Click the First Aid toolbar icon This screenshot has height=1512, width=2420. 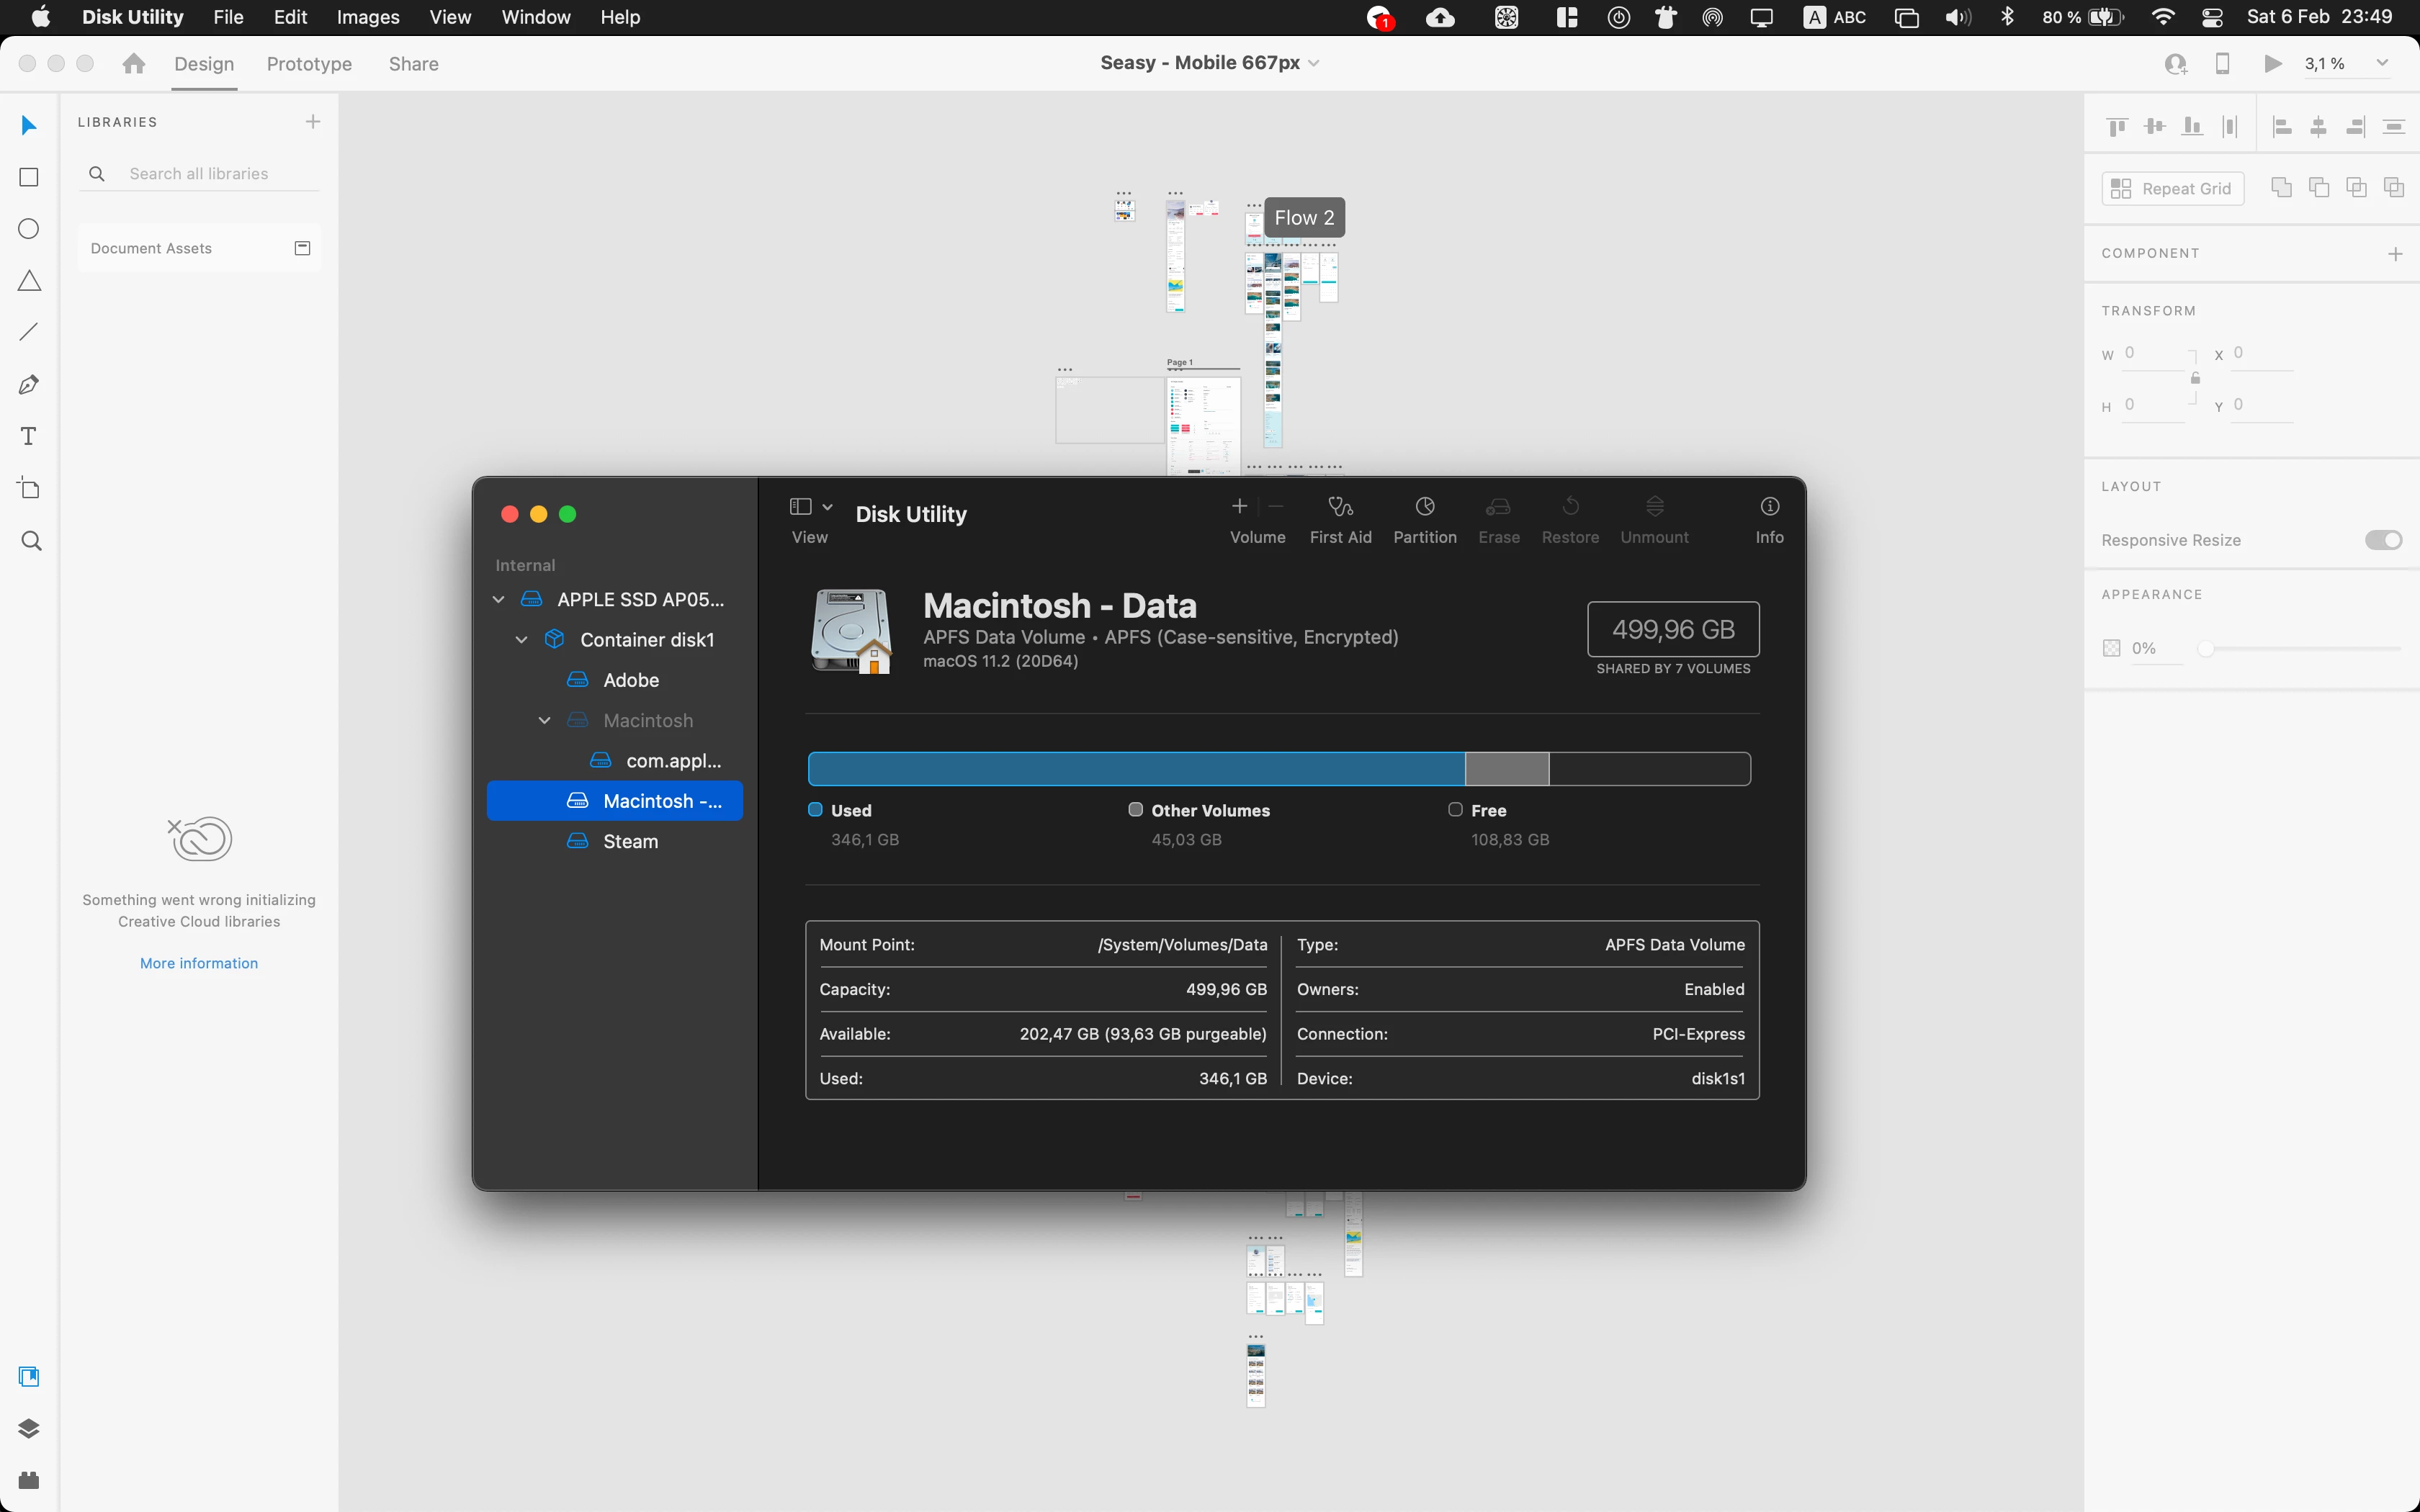pyautogui.click(x=1340, y=507)
